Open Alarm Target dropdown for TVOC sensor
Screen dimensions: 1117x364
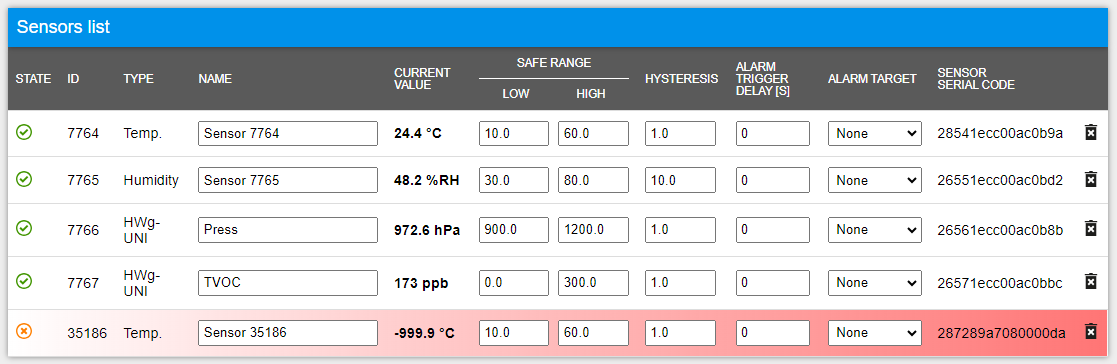pyautogui.click(x=875, y=283)
